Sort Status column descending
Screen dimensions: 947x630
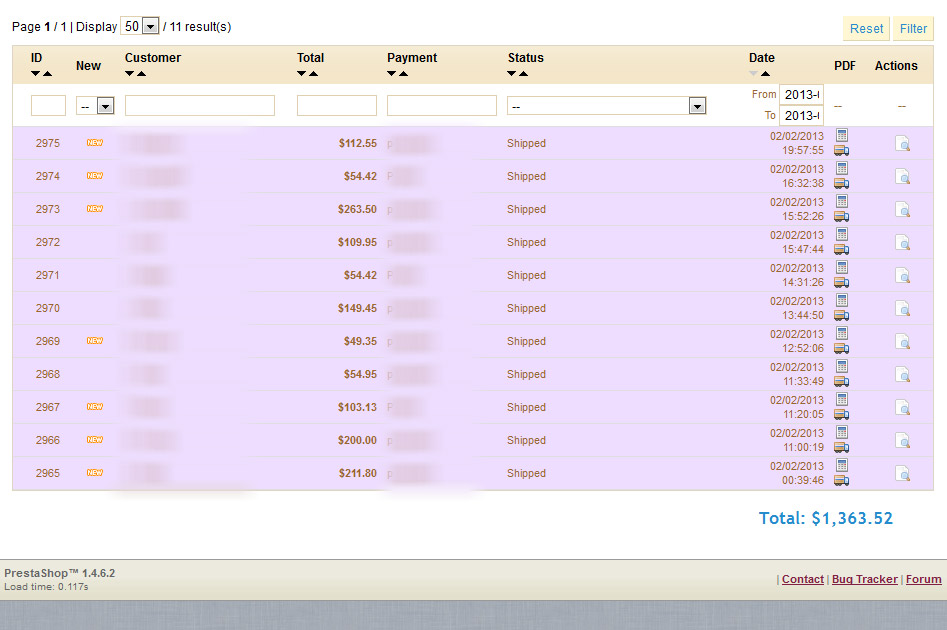tap(512, 74)
